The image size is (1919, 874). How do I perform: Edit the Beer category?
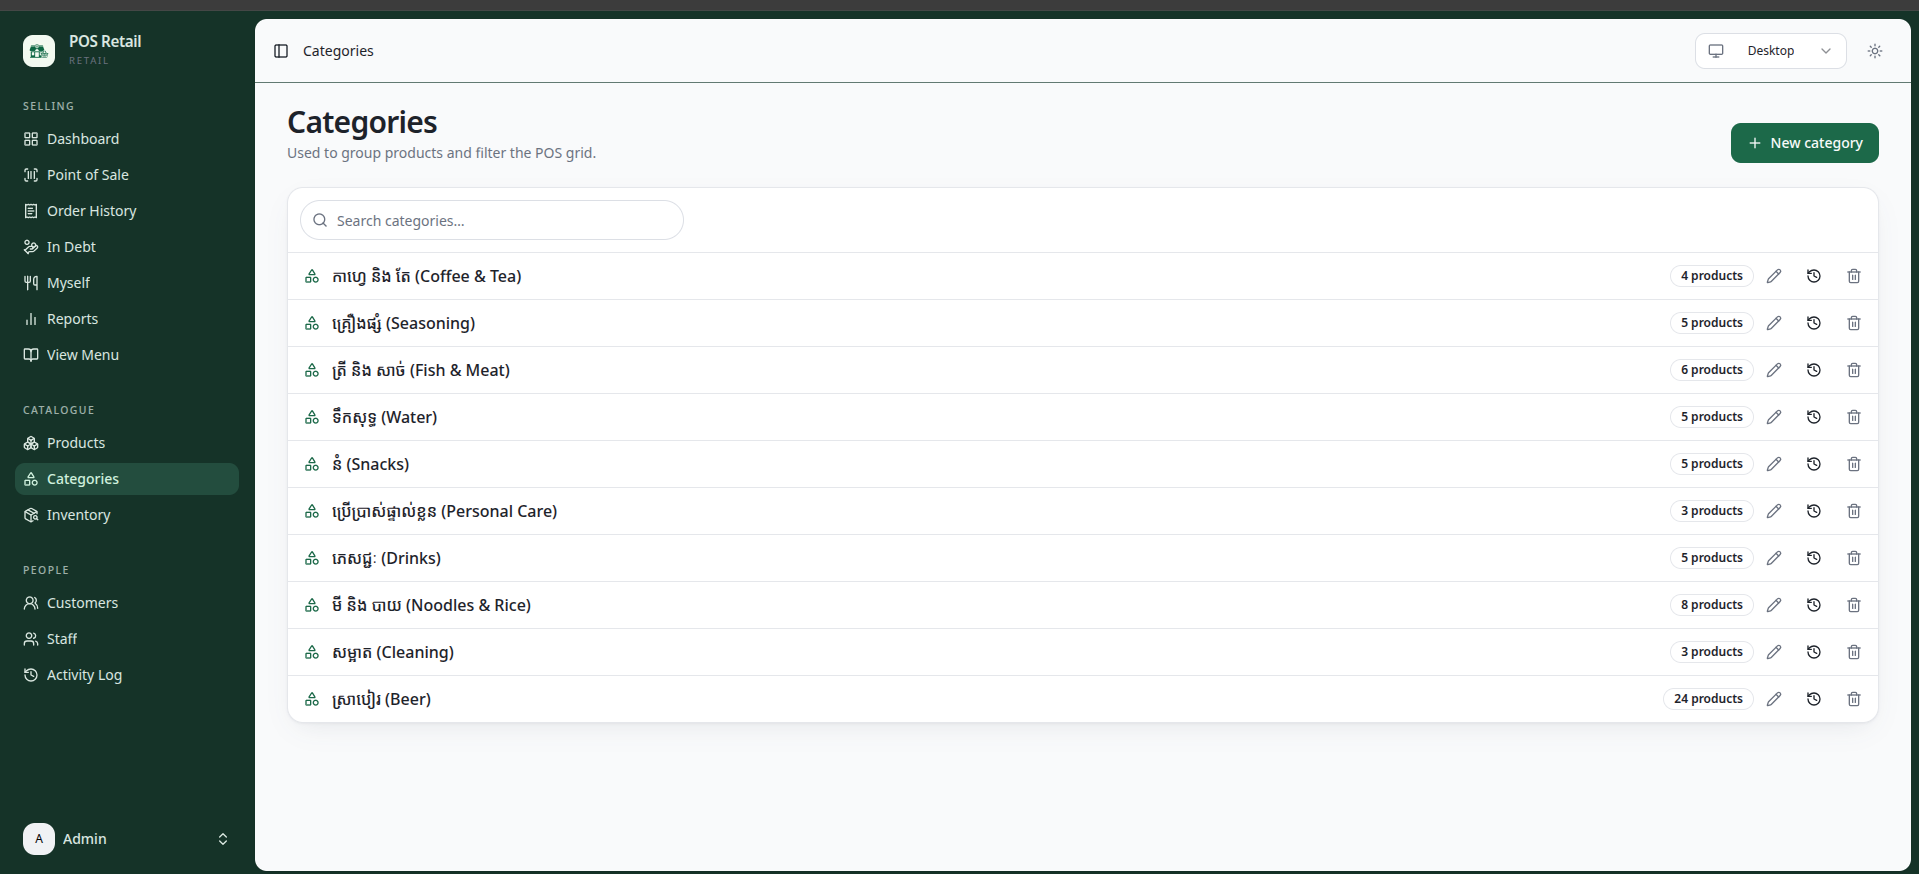(1774, 699)
